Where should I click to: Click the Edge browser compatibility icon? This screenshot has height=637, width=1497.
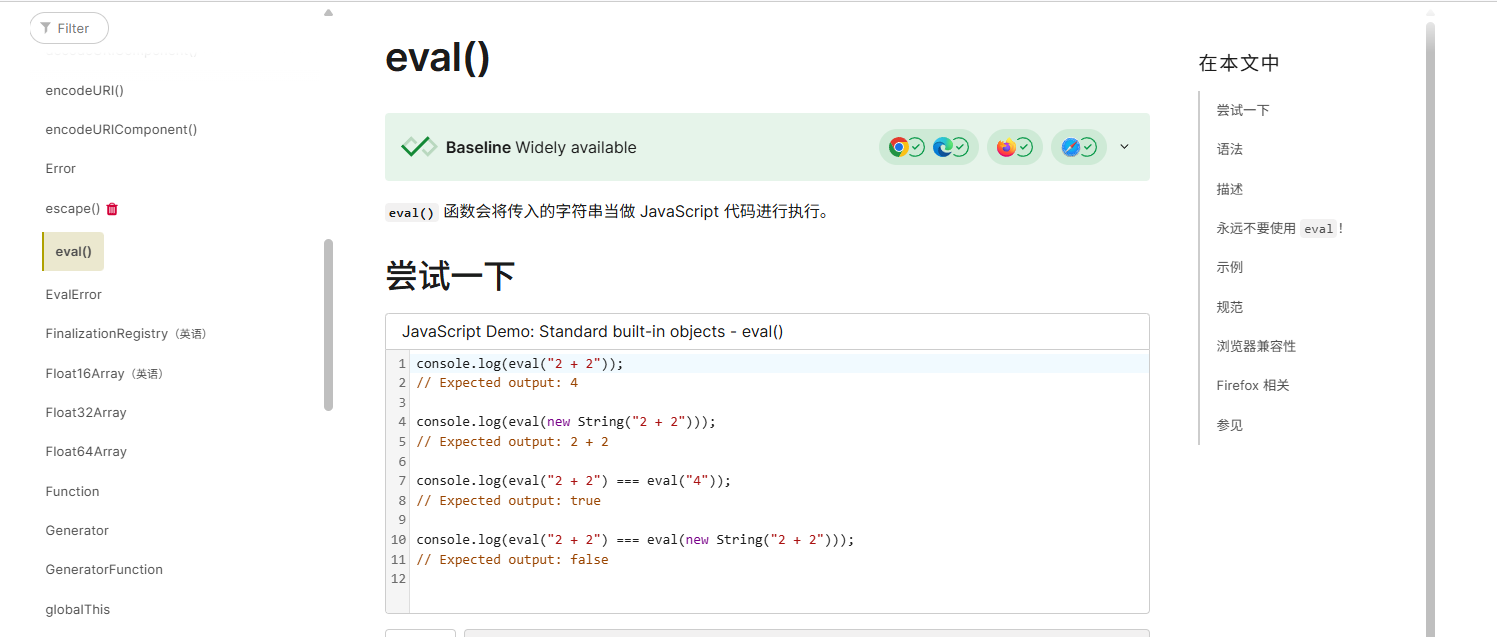pos(942,147)
